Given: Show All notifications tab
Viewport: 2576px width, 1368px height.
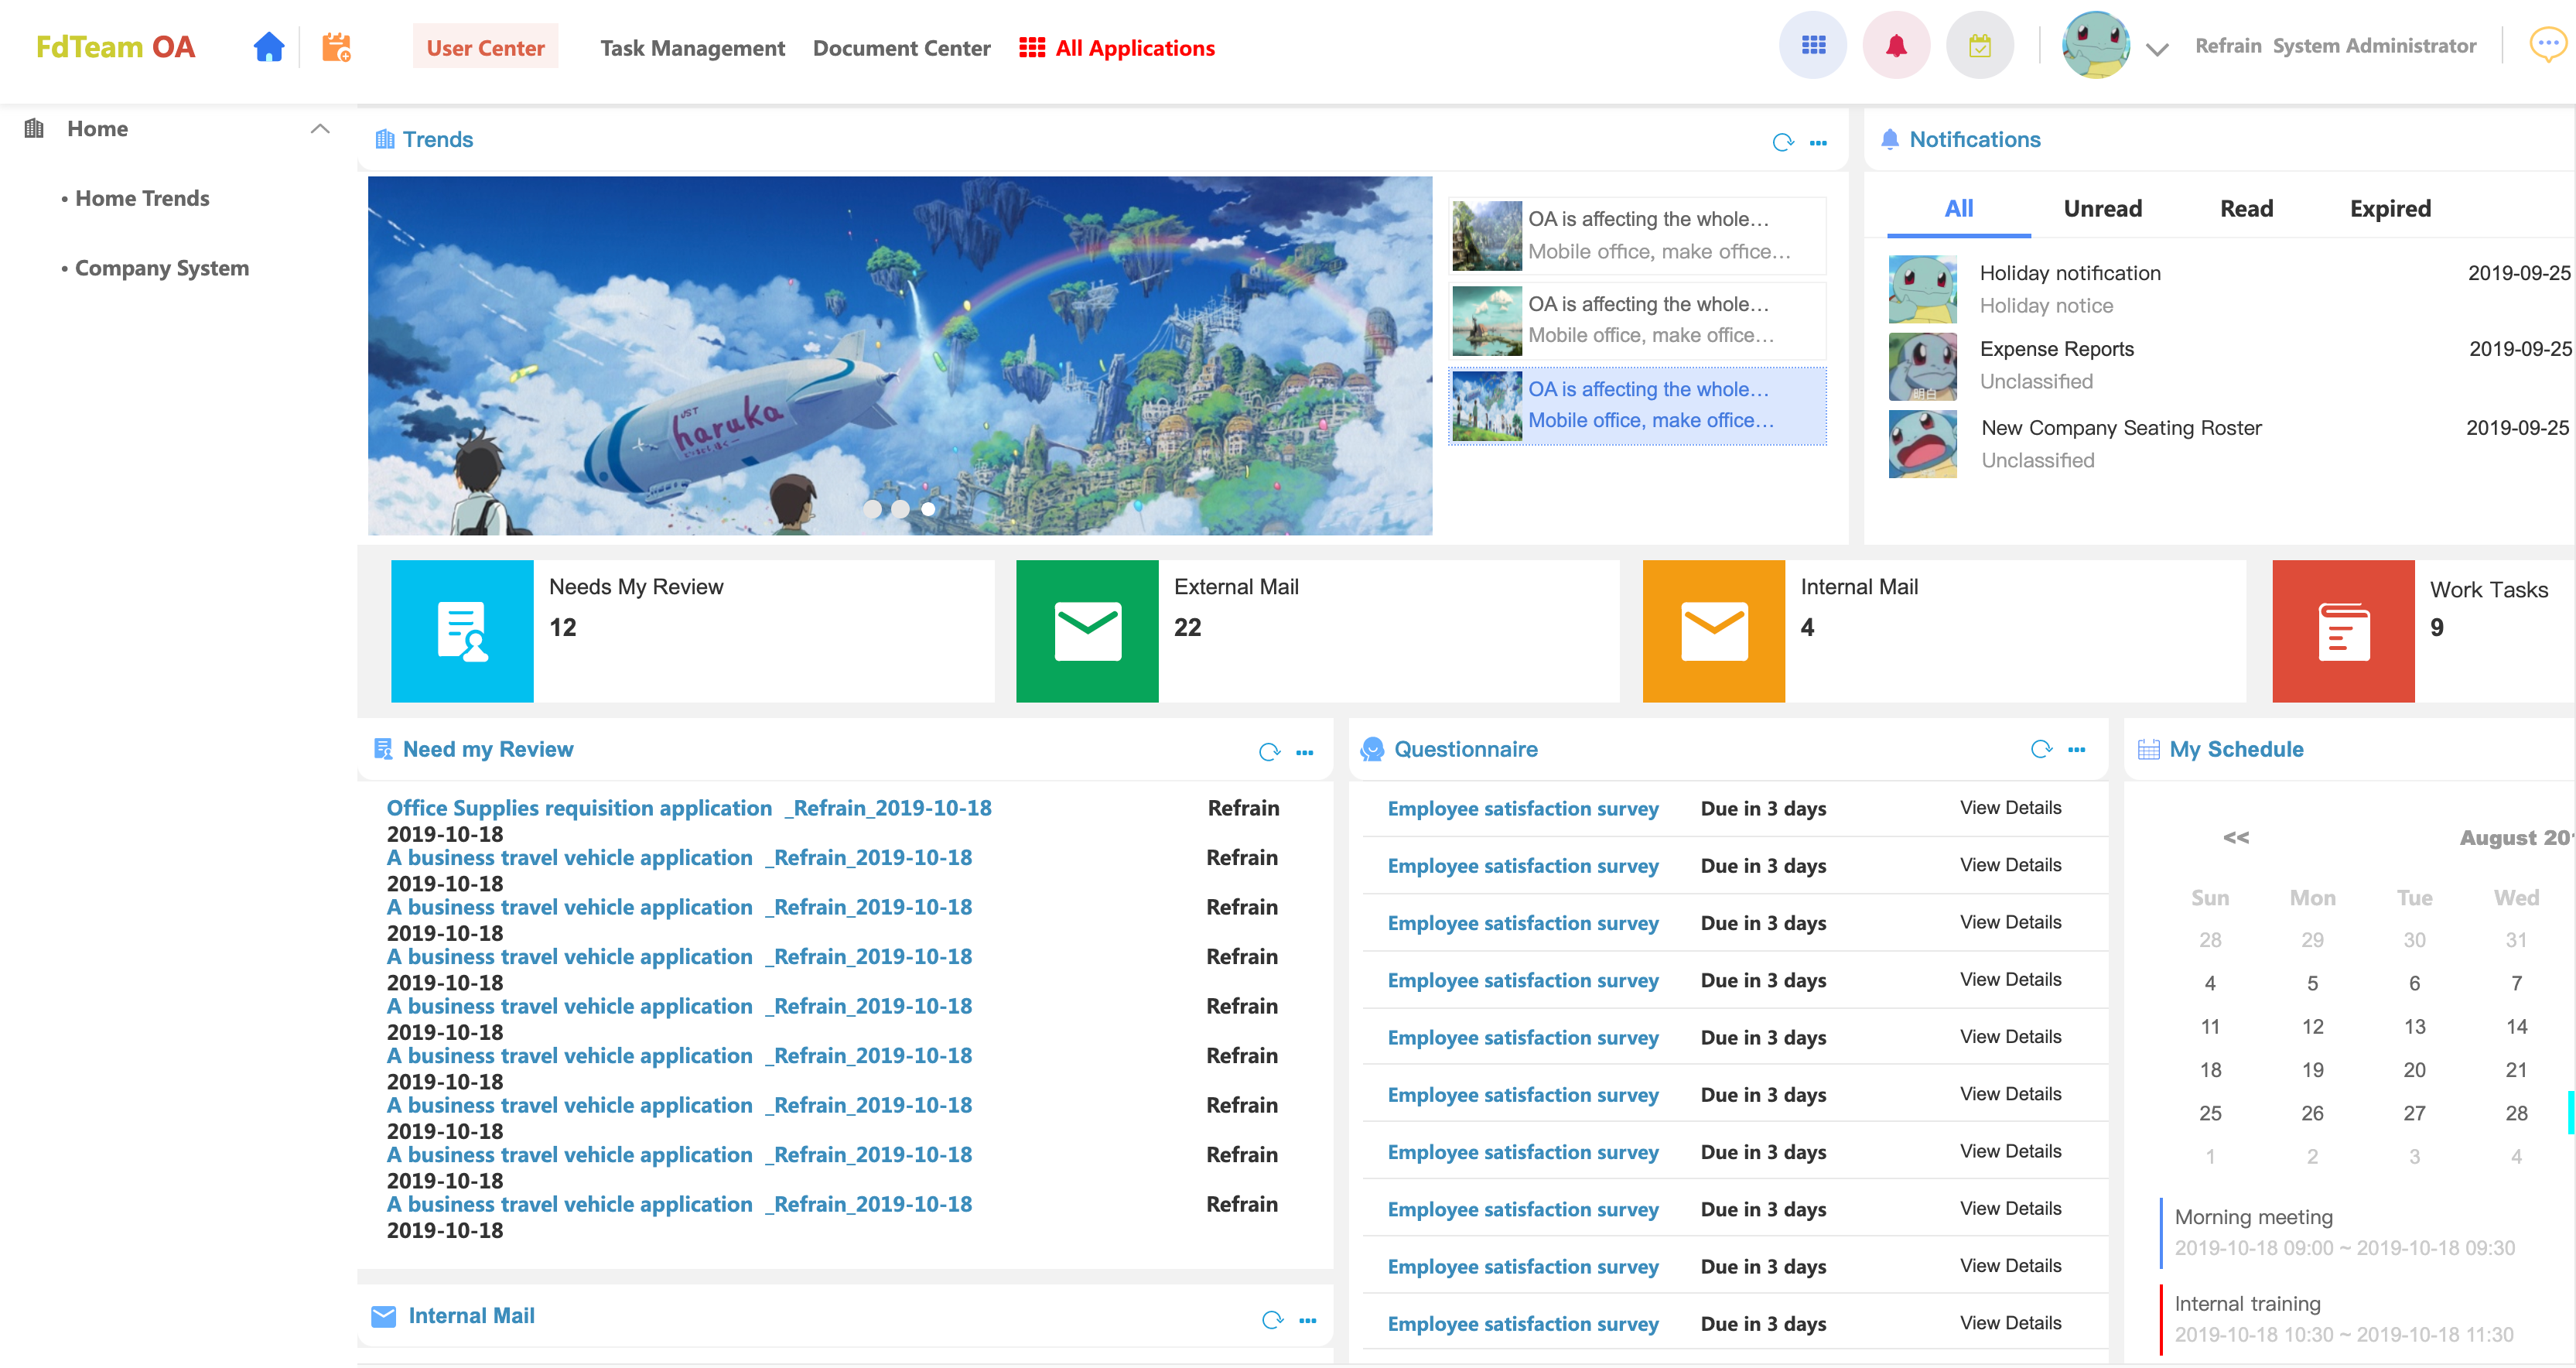Looking at the screenshot, I should coord(1957,208).
